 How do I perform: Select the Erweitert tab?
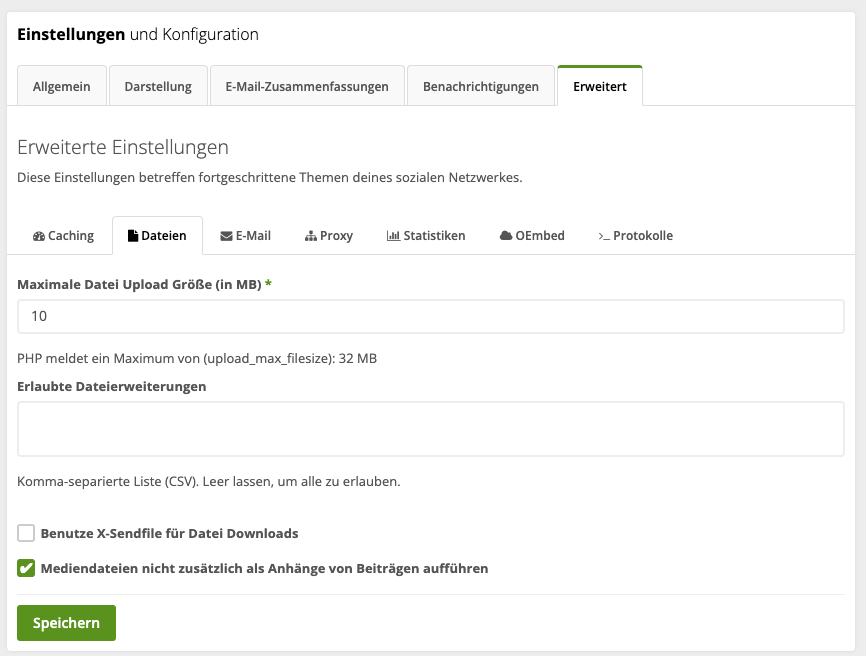599,86
